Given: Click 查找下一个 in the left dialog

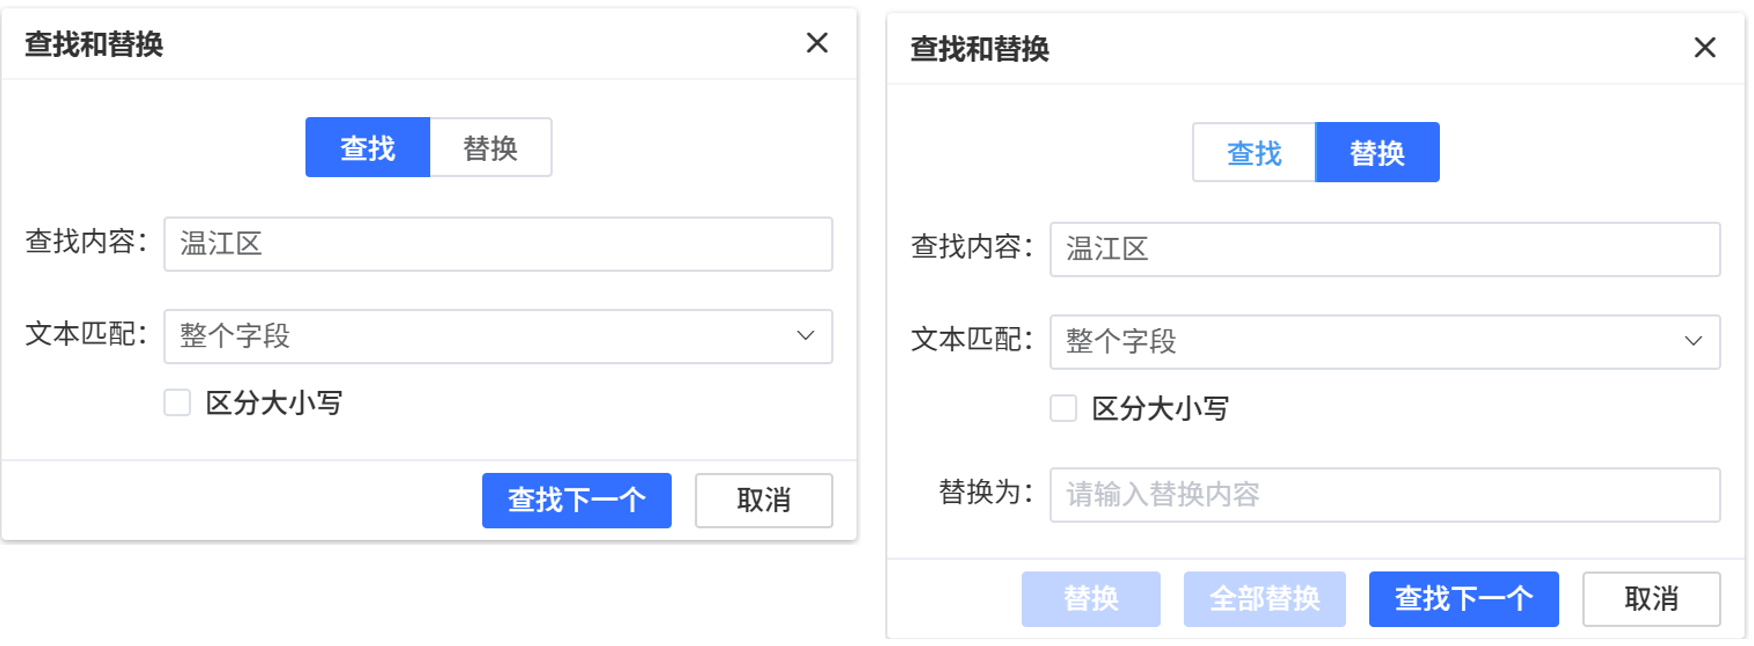Looking at the screenshot, I should point(577,500).
